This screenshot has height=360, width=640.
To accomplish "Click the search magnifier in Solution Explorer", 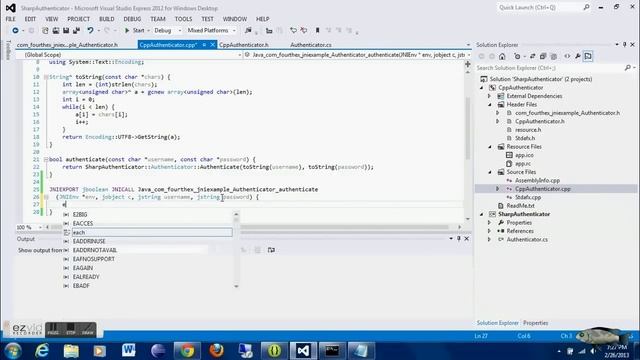I will point(628,68).
